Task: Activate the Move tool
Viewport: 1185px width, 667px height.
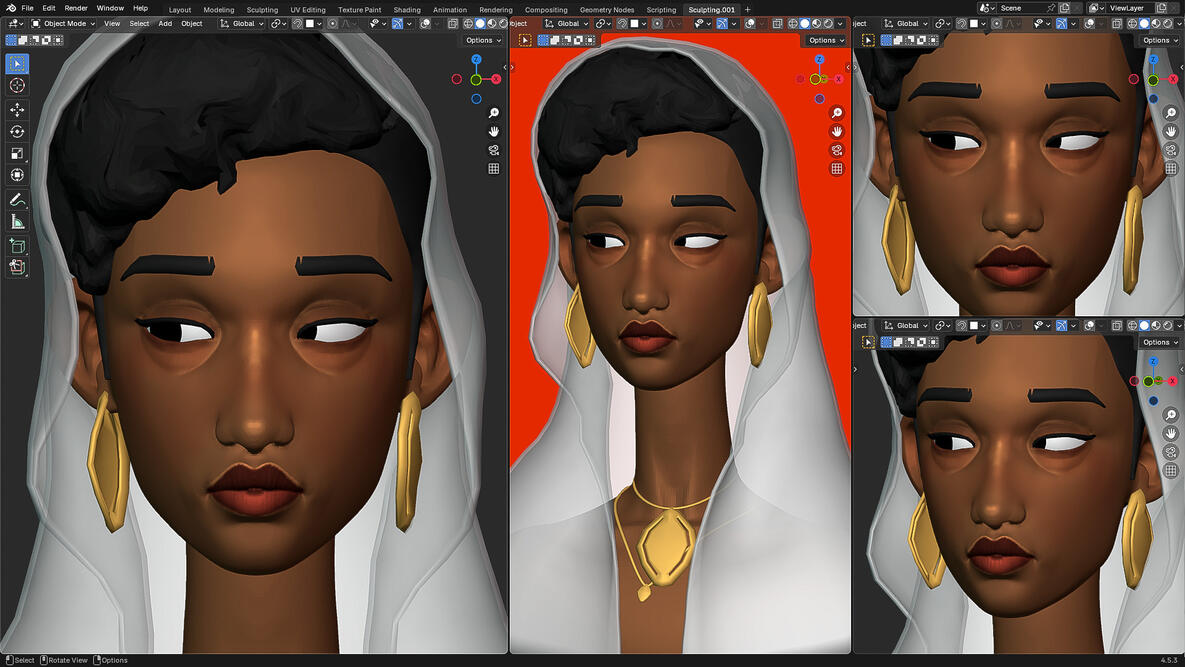Action: click(17, 110)
